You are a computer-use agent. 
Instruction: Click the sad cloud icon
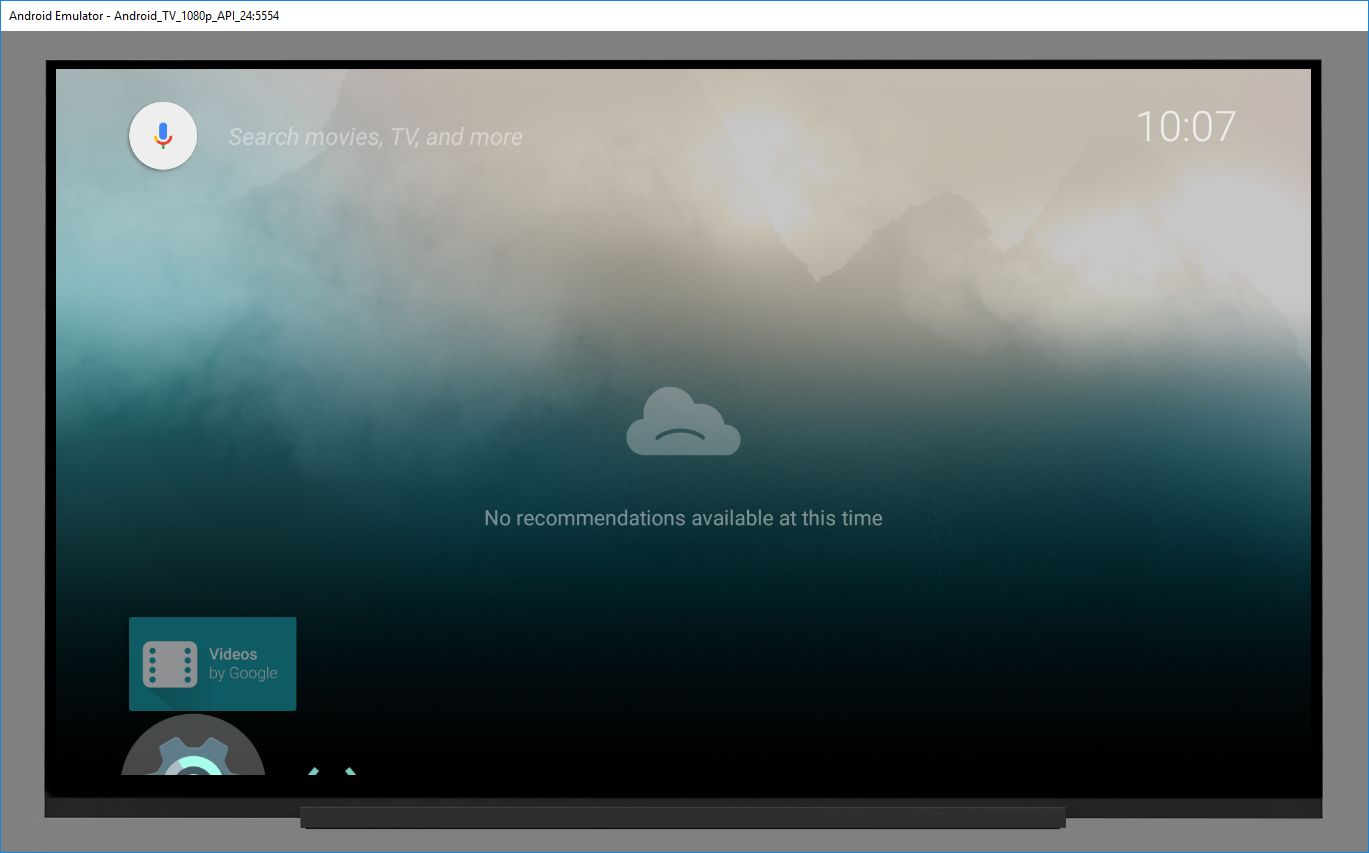pos(683,422)
